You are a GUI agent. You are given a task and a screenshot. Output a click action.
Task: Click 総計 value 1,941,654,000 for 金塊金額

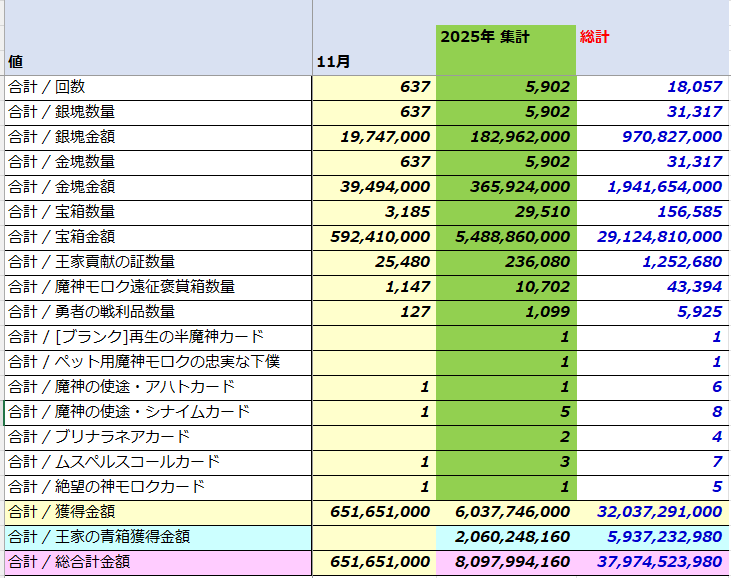(x=664, y=187)
